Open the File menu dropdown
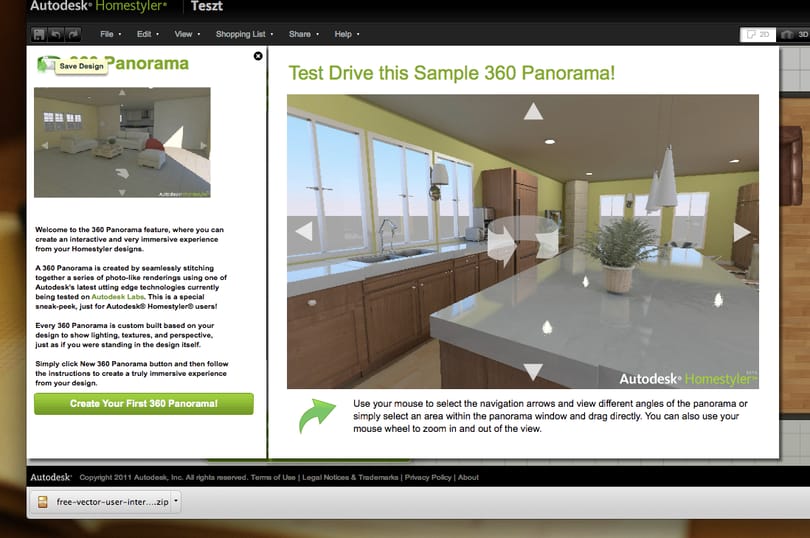This screenshot has height=538, width=810. point(111,34)
